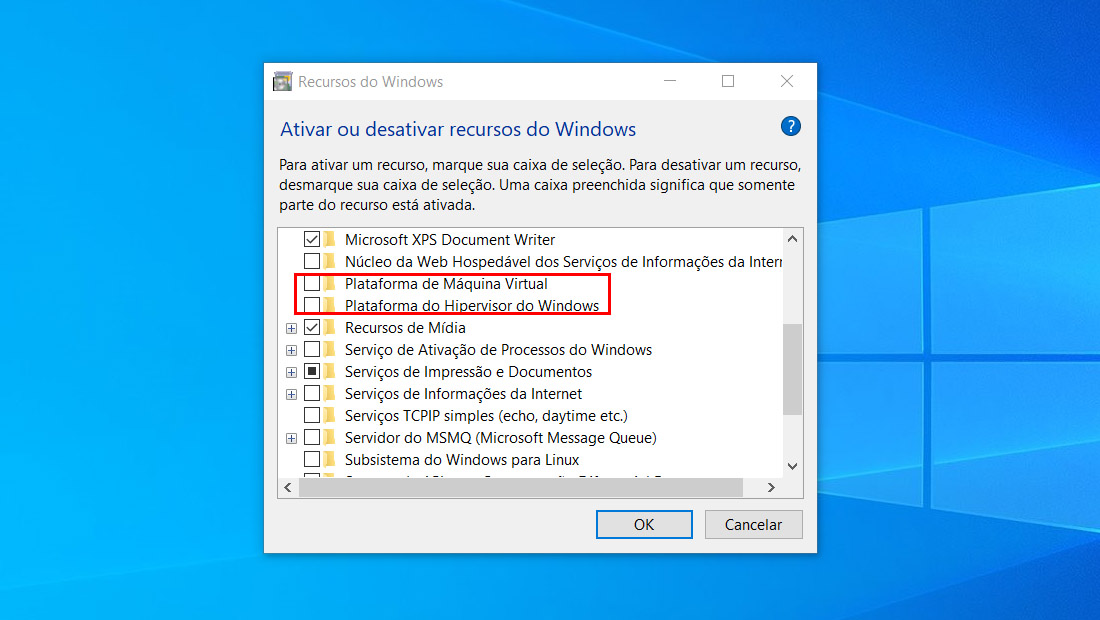
Task: Select Serviços TCPIP simples label
Action: tap(486, 415)
